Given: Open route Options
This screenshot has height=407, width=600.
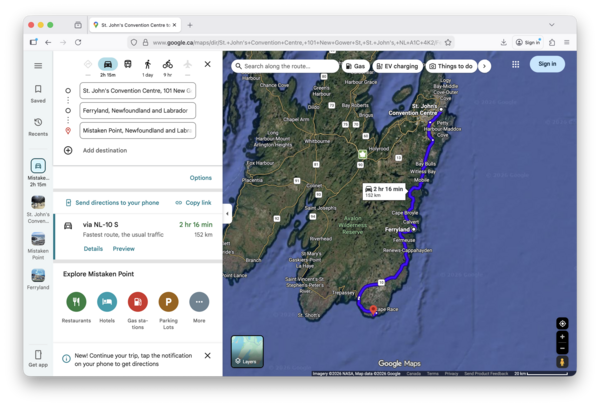Looking at the screenshot, I should point(201,178).
